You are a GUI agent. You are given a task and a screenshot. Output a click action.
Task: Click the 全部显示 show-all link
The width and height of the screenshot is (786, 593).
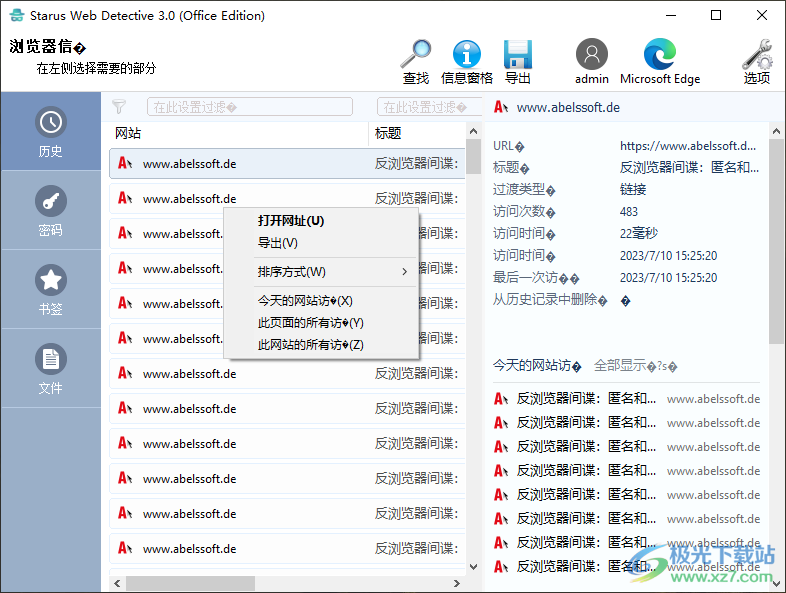(x=635, y=366)
